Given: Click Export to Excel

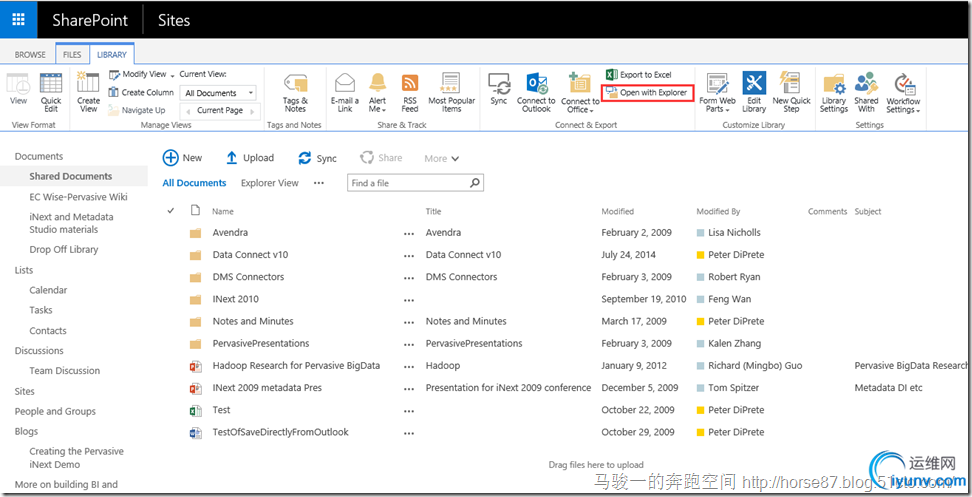Looking at the screenshot, I should 638,74.
